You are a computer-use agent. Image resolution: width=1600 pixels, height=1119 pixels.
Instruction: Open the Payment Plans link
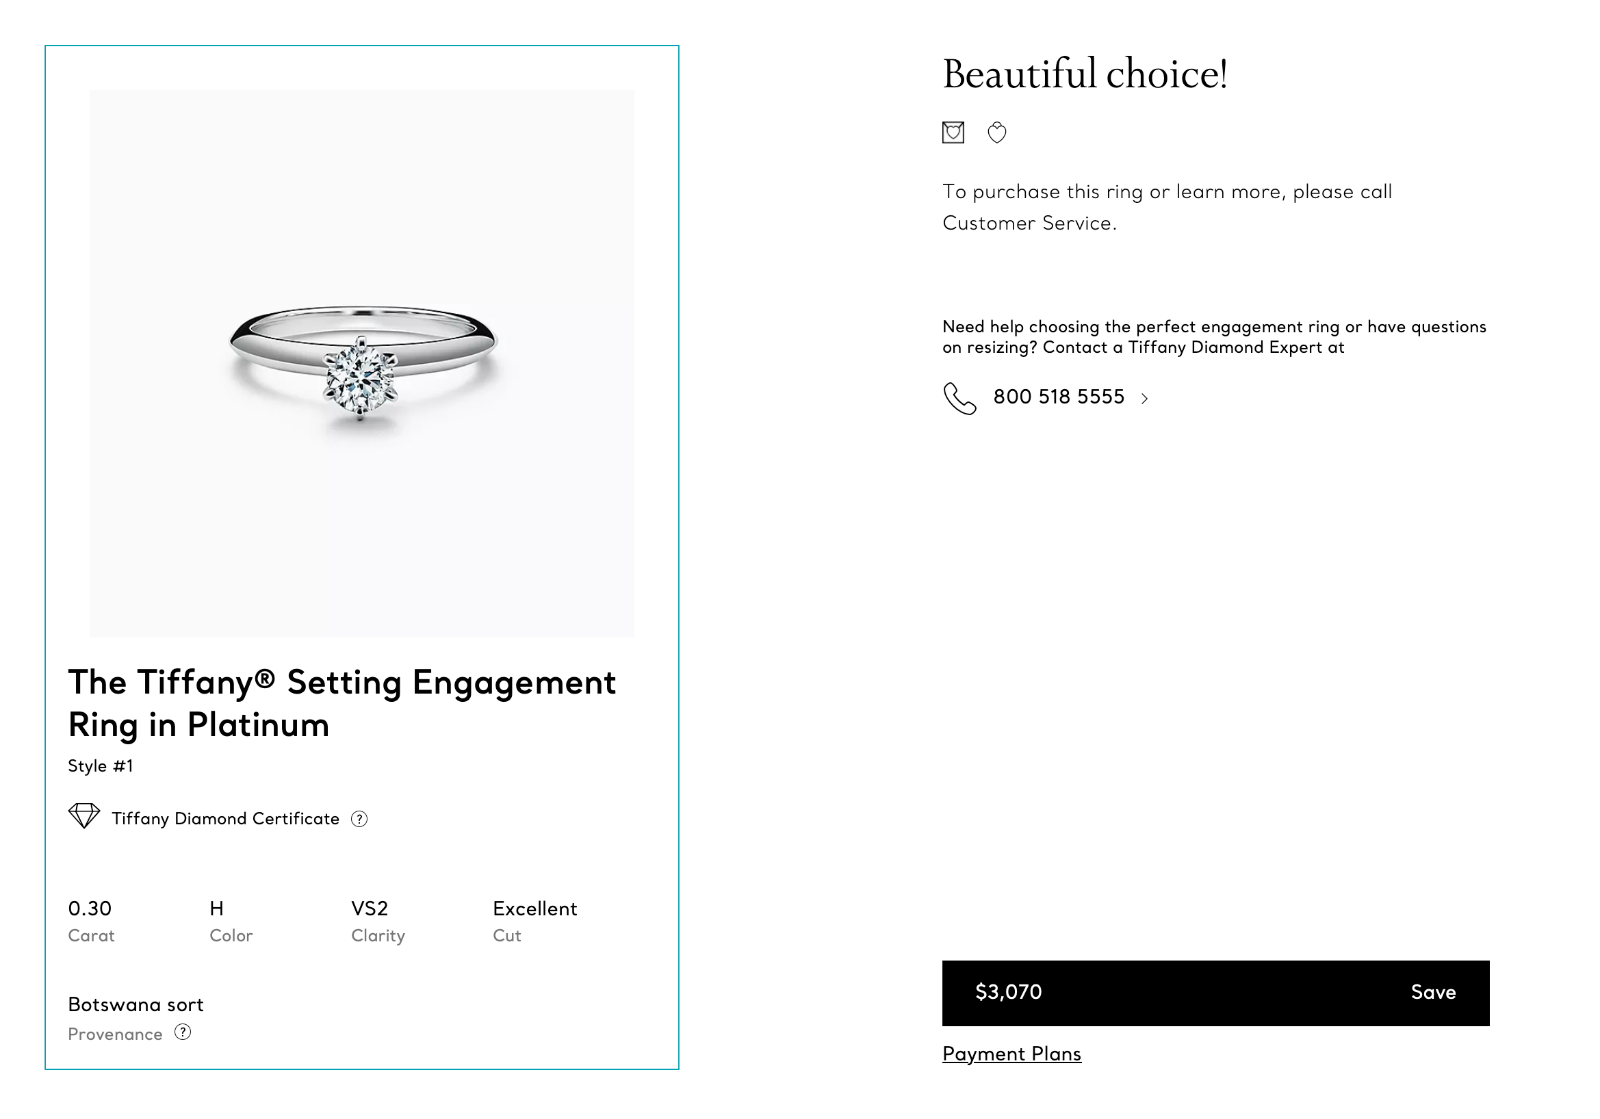[1011, 1054]
